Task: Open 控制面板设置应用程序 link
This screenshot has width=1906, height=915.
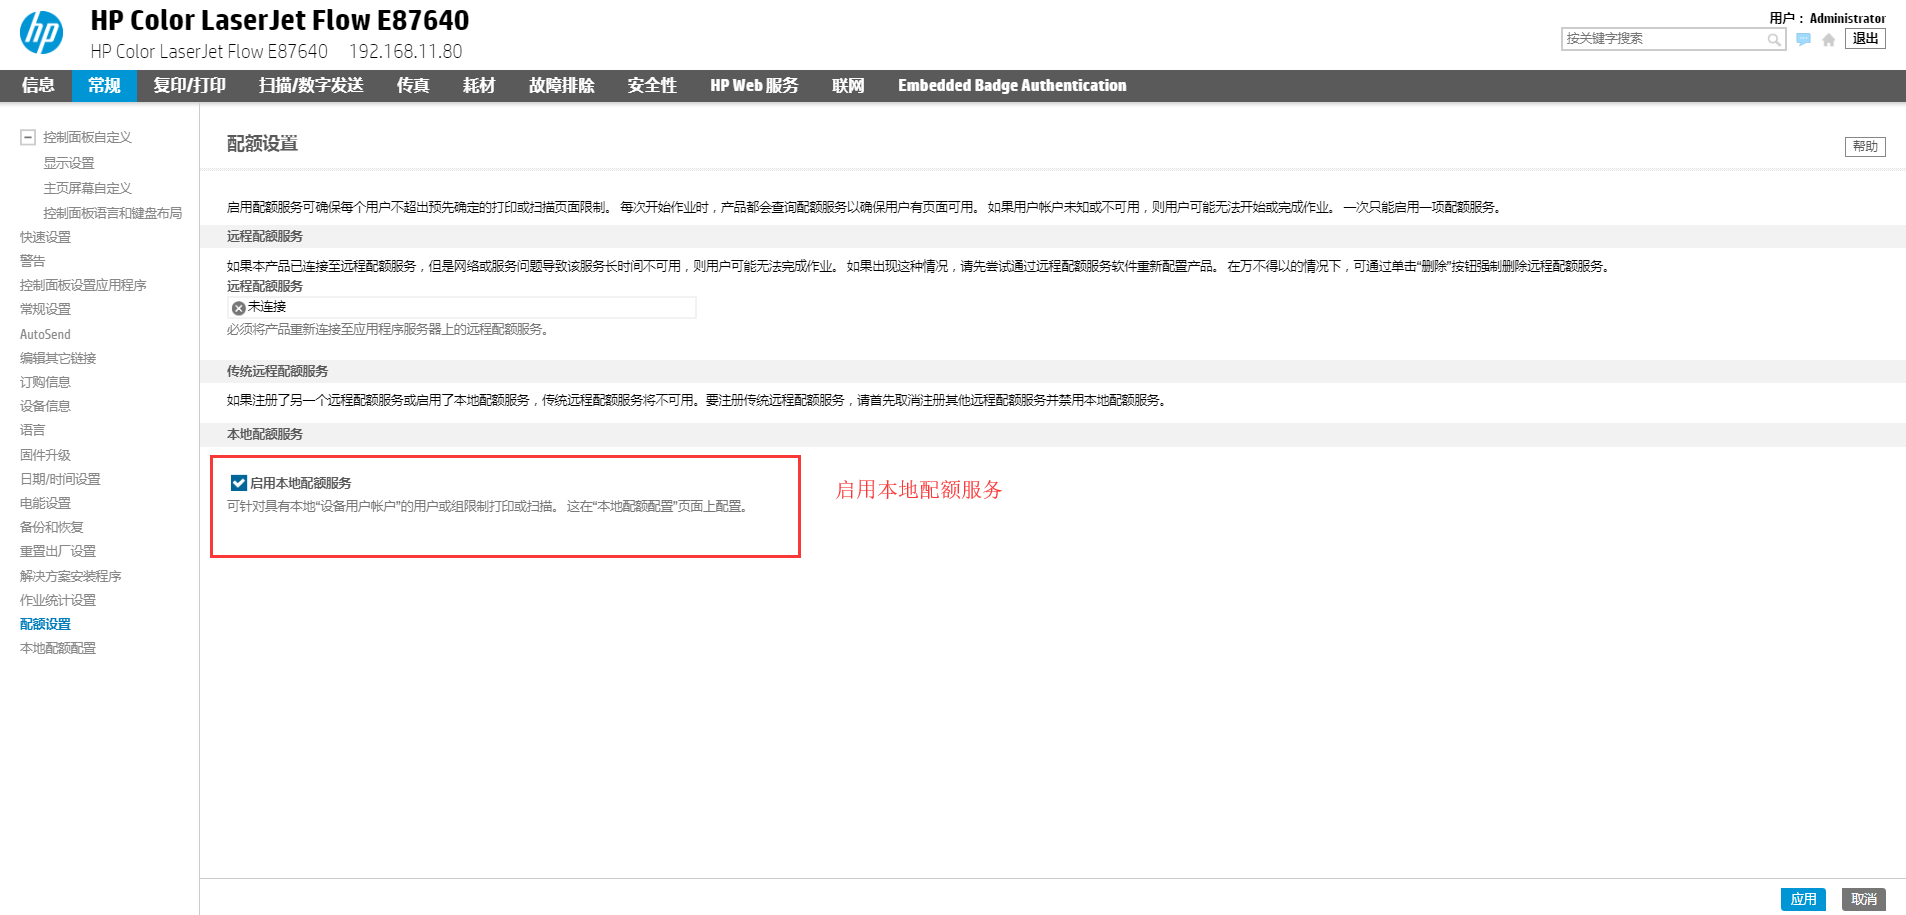Action: pyautogui.click(x=83, y=285)
